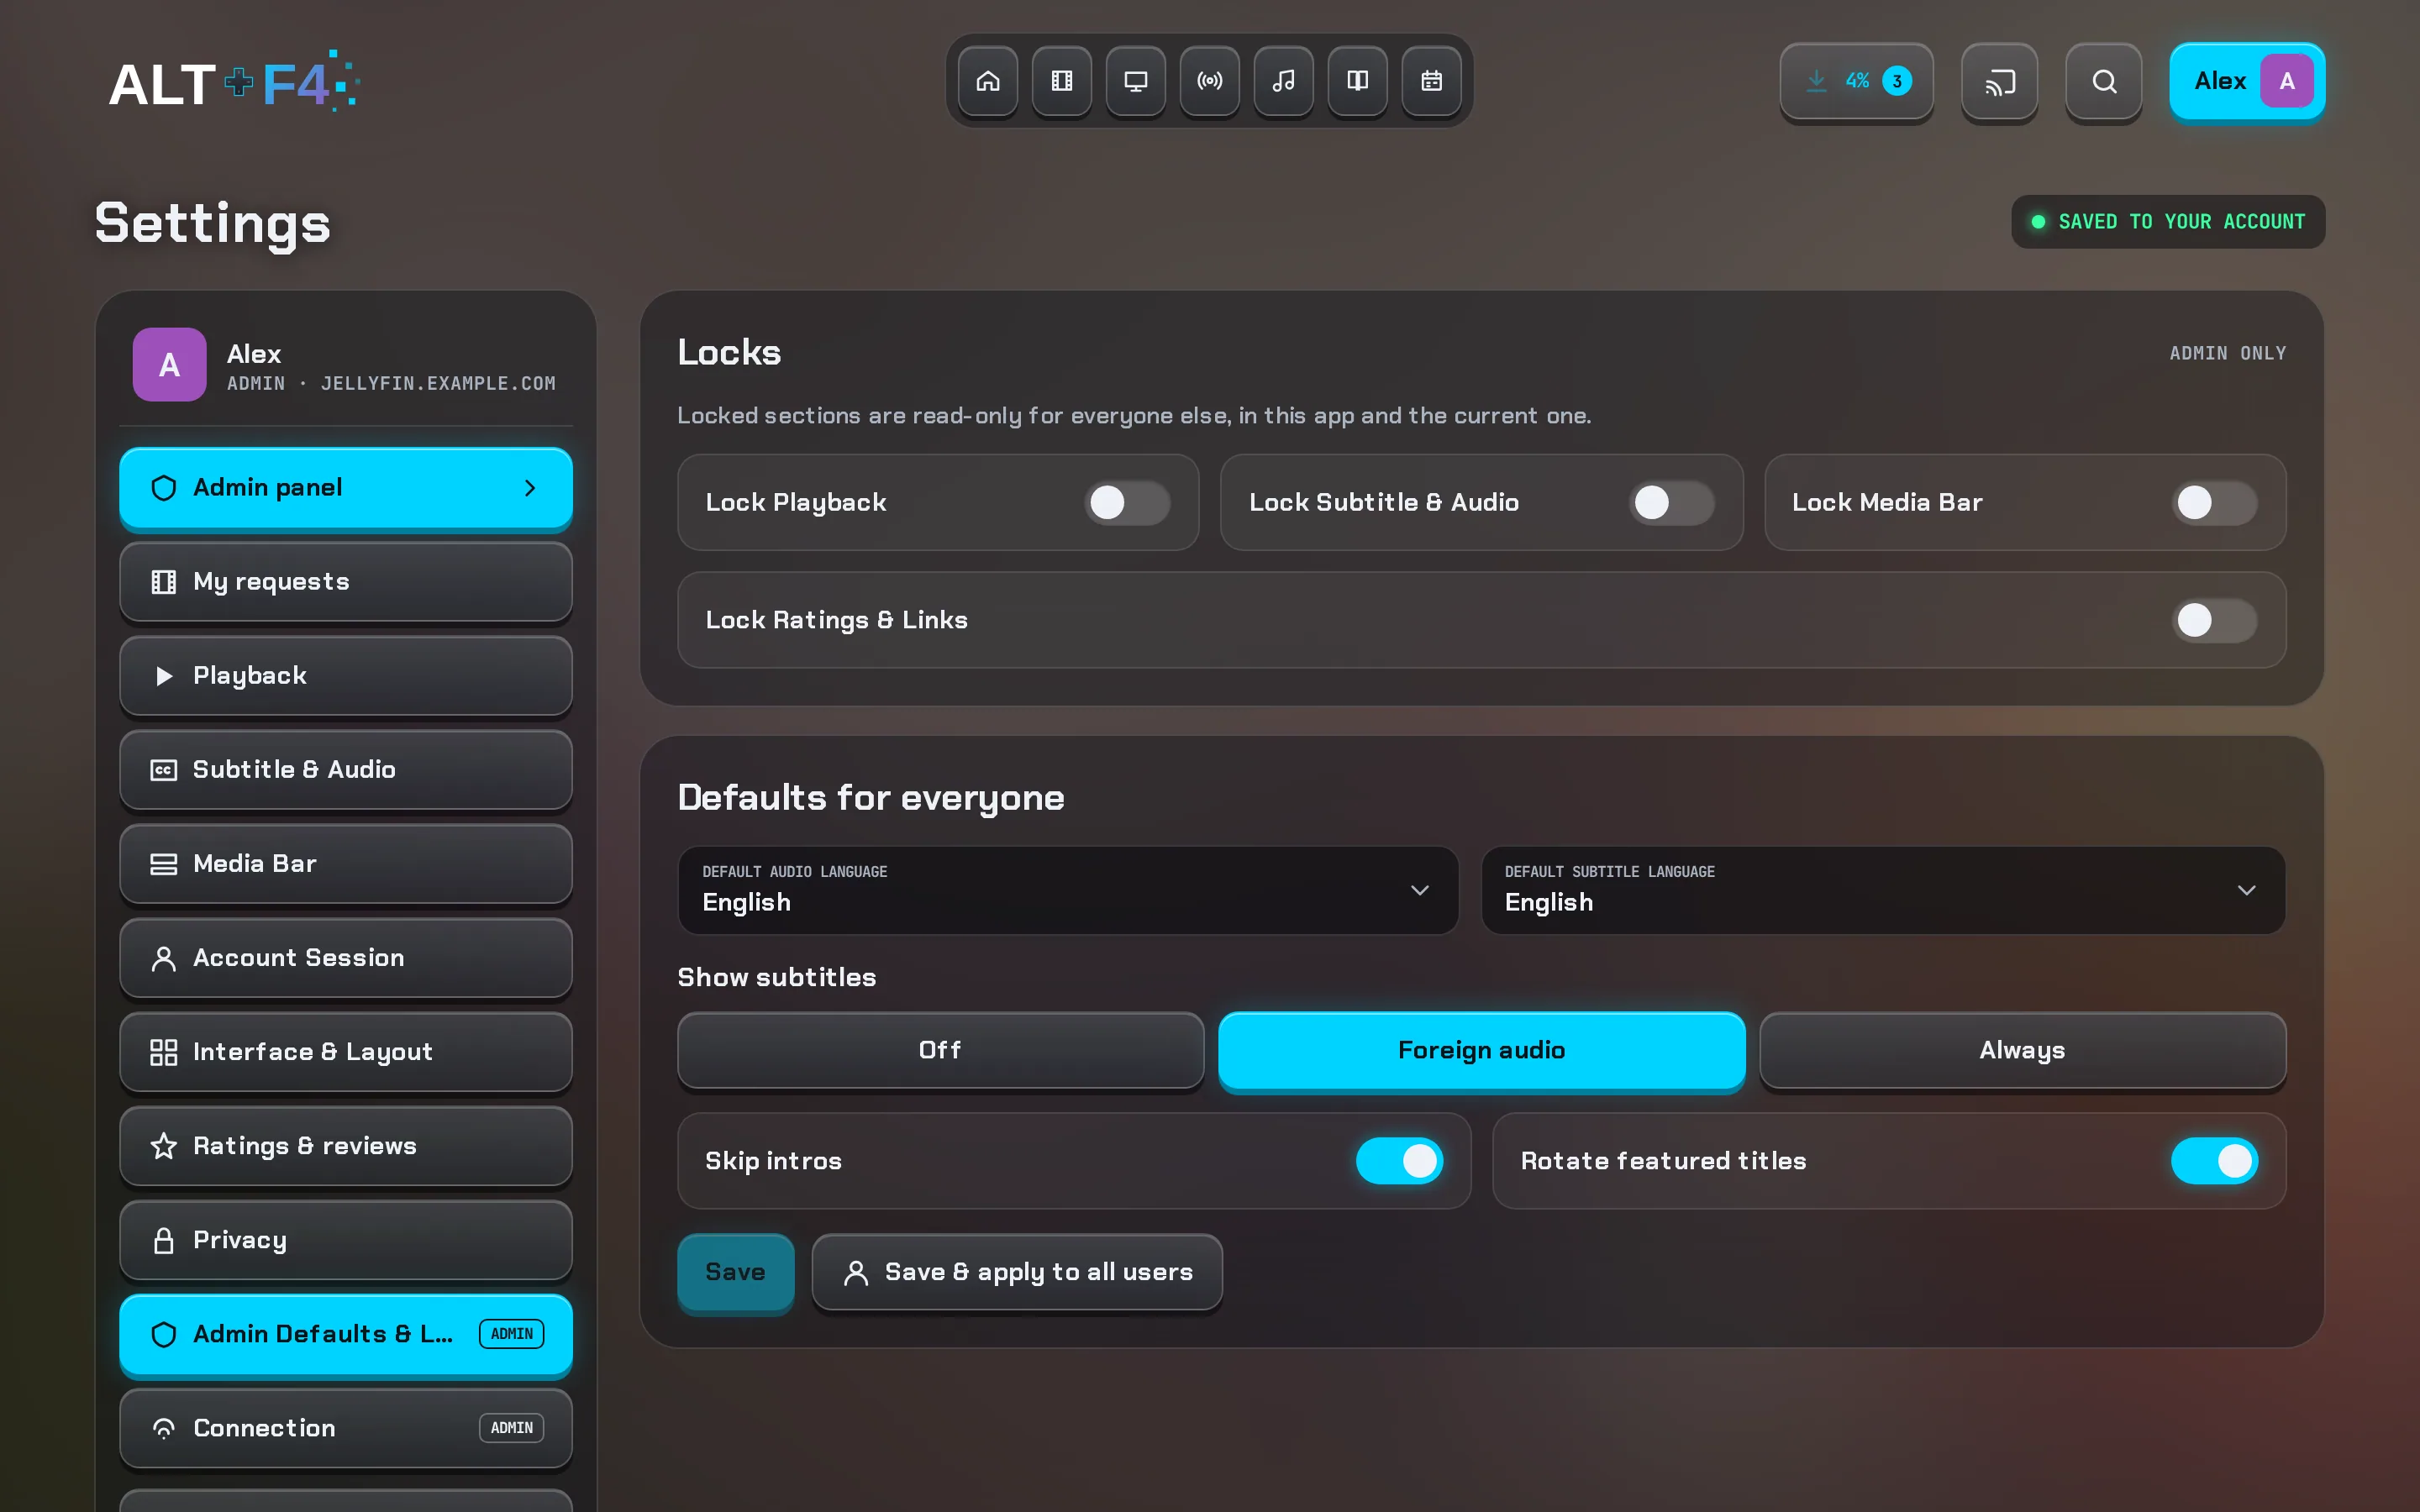Select Foreign audio subtitle option

pos(1481,1050)
